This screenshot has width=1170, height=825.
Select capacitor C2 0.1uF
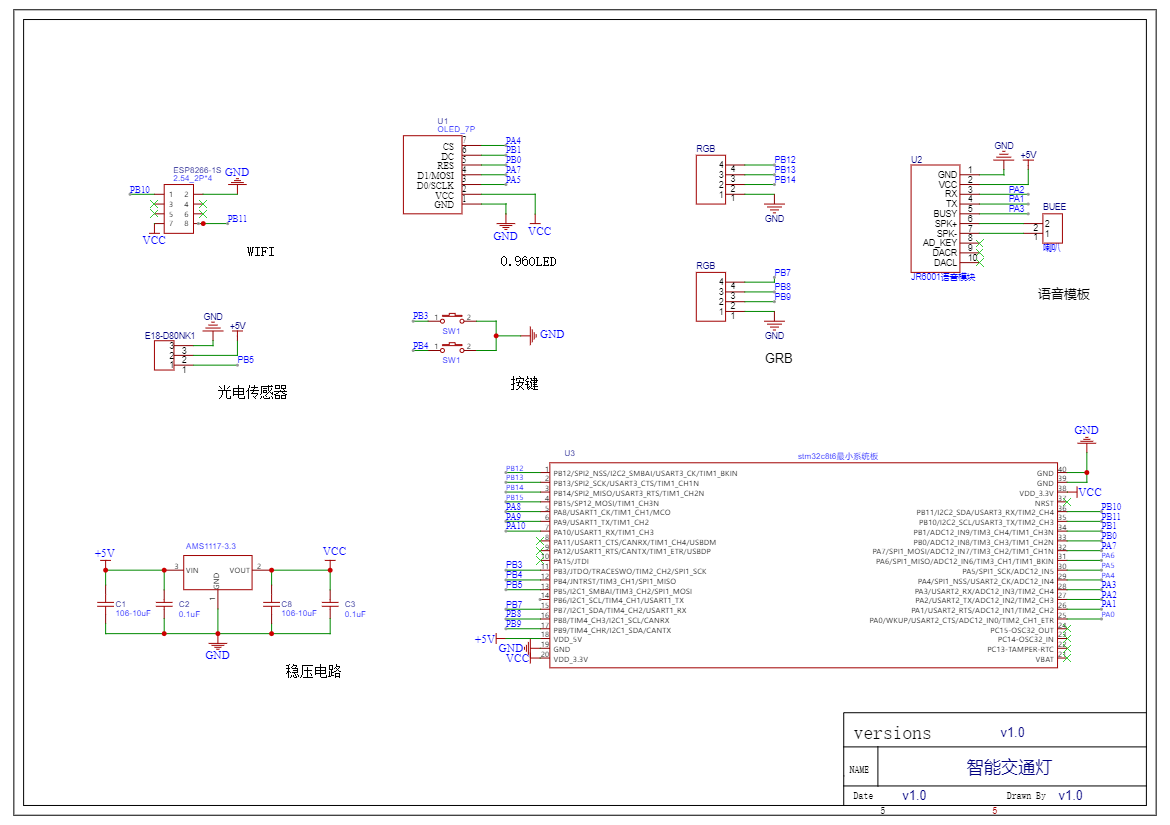point(164,604)
